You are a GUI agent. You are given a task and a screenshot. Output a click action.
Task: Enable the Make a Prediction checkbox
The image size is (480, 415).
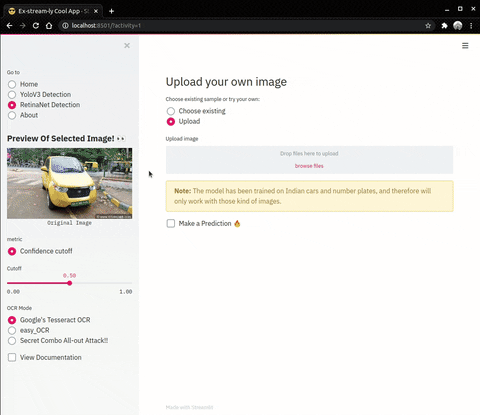171,223
